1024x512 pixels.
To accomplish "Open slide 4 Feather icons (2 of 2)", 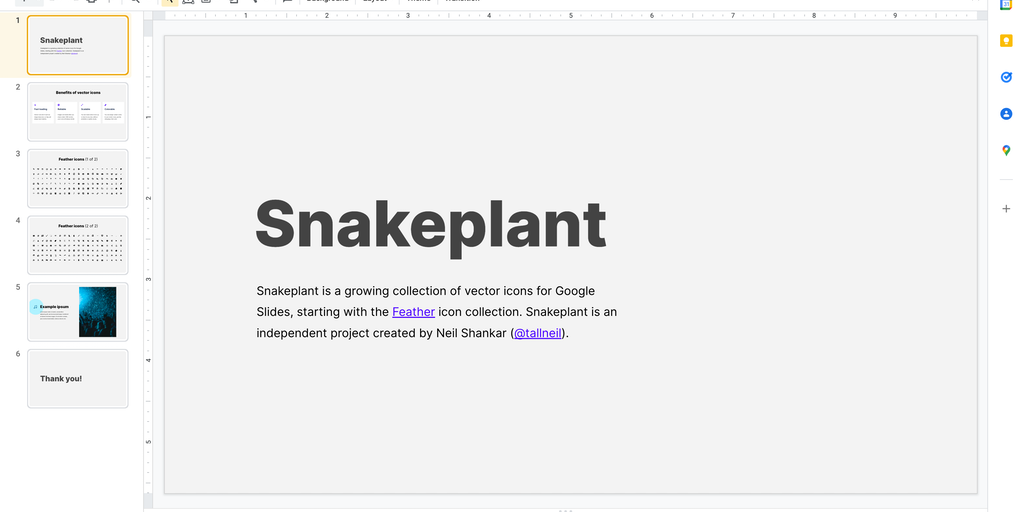I will tap(78, 245).
